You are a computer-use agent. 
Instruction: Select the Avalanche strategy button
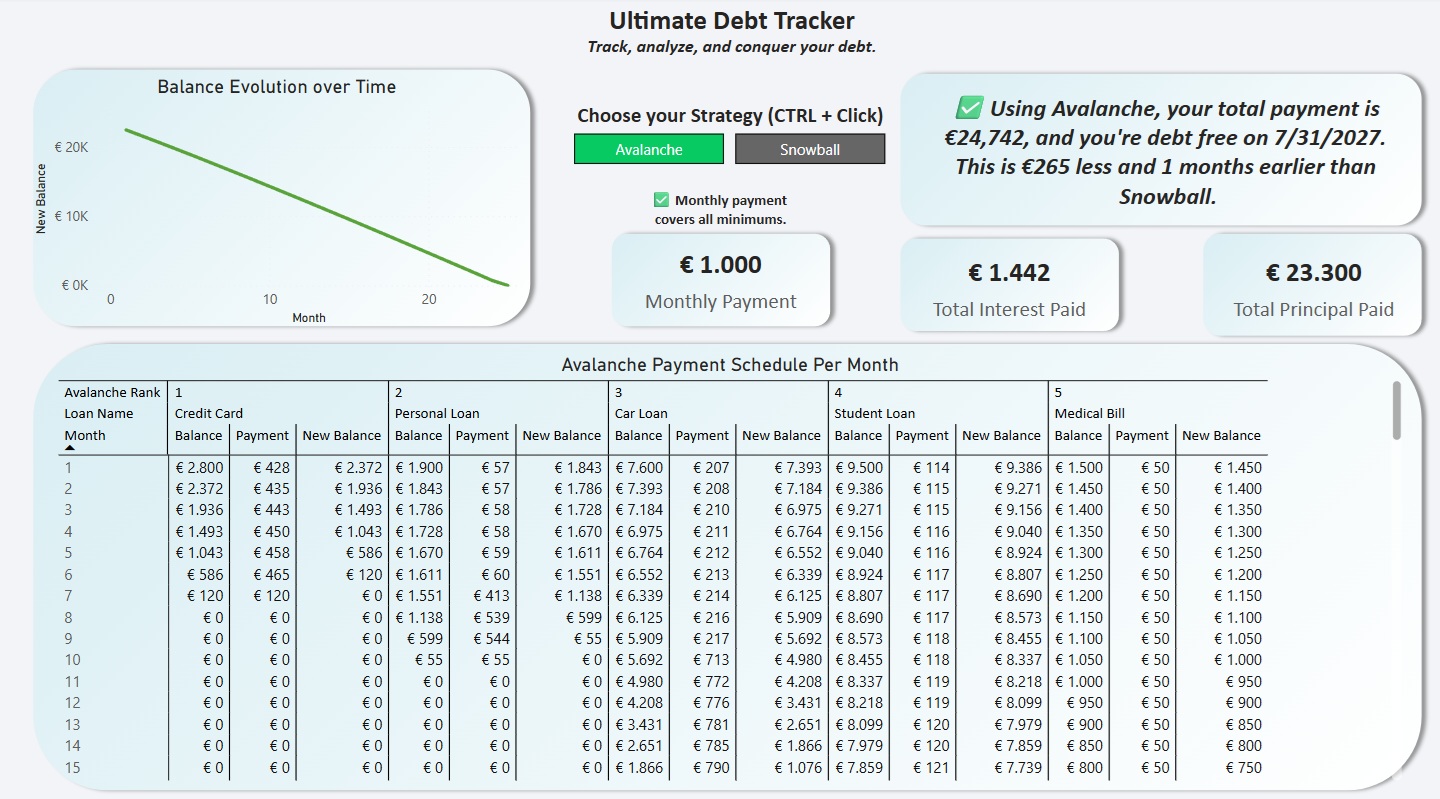click(x=648, y=149)
